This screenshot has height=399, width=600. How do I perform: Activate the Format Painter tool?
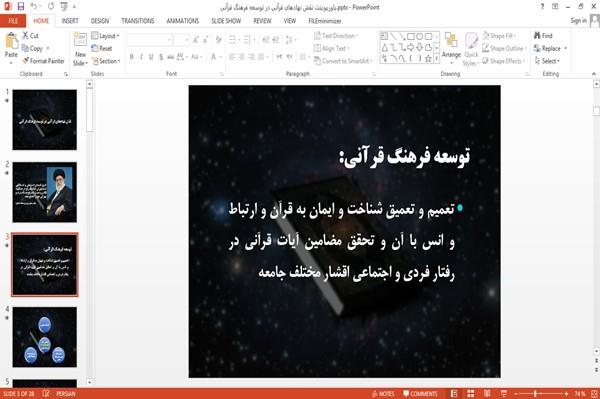43,61
